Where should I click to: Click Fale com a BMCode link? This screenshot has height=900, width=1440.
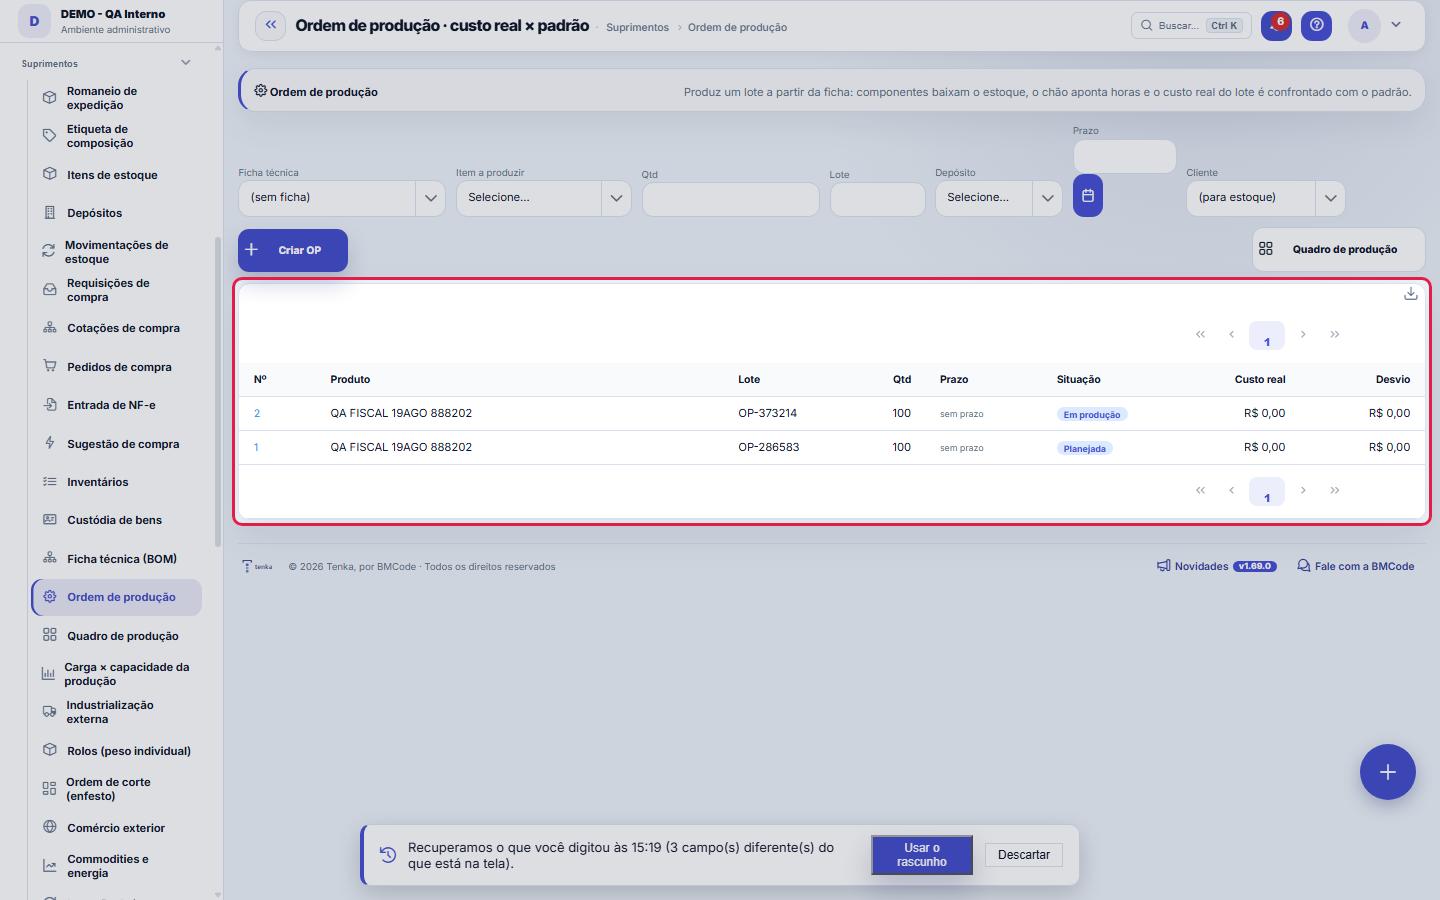[x=1355, y=566]
